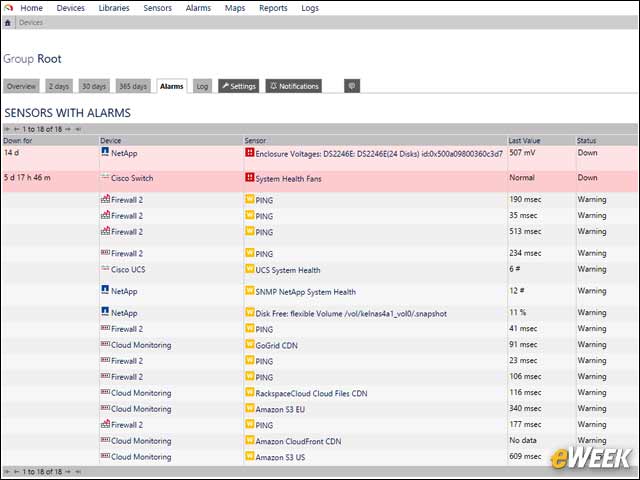This screenshot has width=640, height=480.
Task: Switch to the 2 days tab
Action: 59,86
